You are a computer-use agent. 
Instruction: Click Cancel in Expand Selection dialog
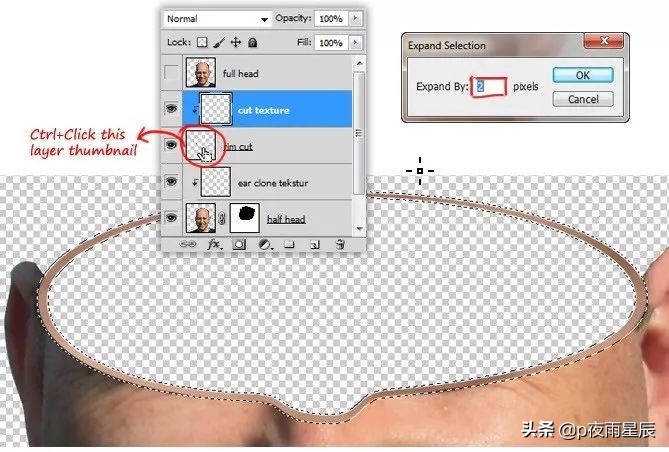(583, 99)
